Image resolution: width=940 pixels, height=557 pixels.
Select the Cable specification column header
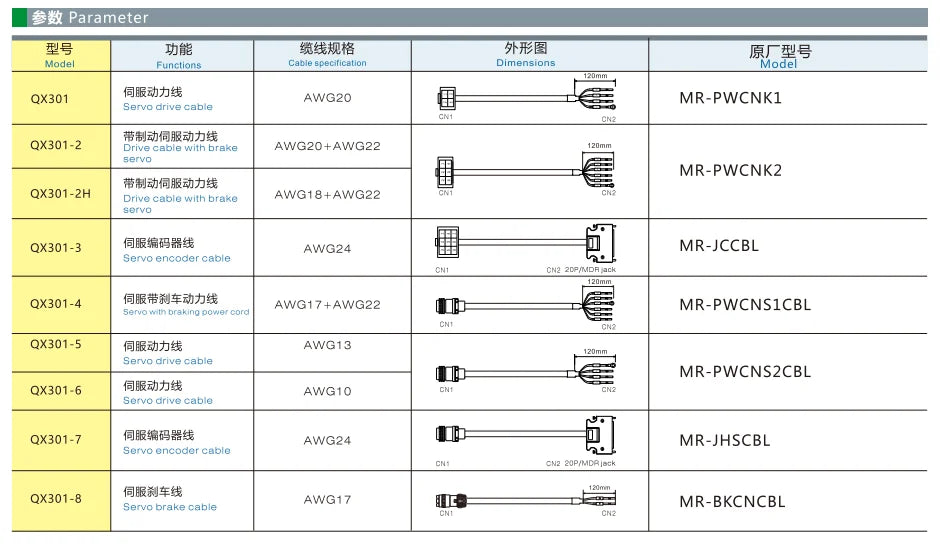tap(332, 56)
